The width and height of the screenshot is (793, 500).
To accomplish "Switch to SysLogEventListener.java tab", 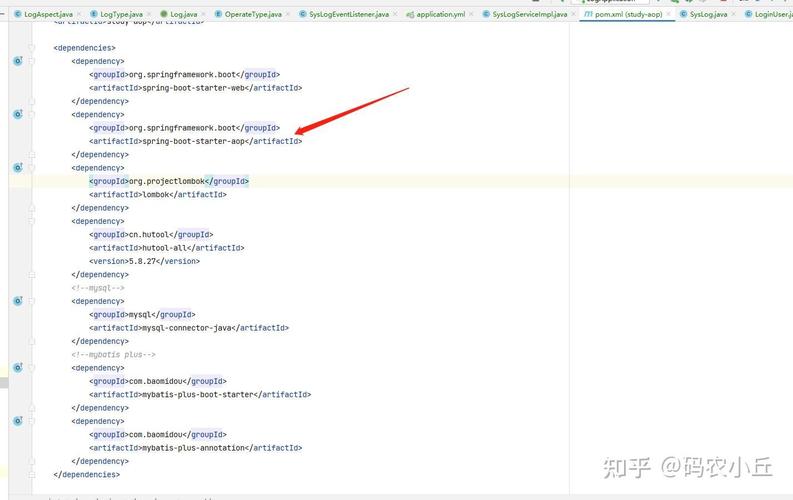I will (349, 14).
